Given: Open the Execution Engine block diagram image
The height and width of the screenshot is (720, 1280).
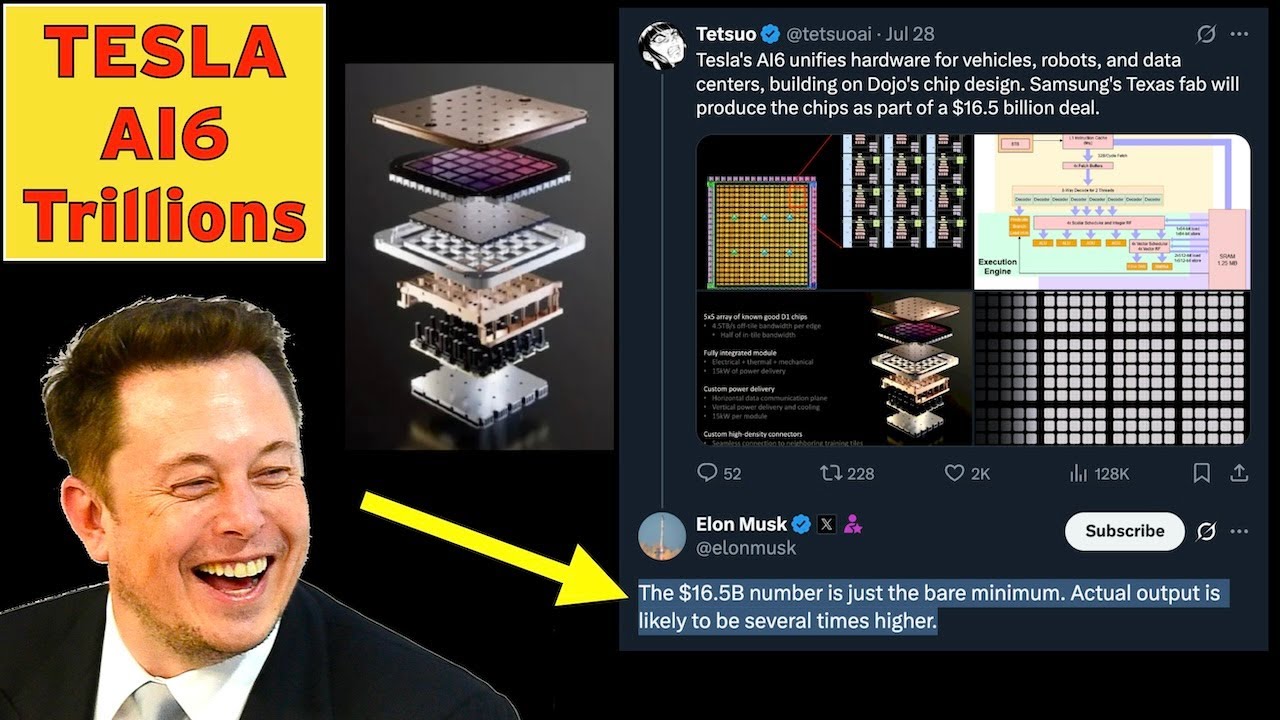Looking at the screenshot, I should tap(1112, 212).
